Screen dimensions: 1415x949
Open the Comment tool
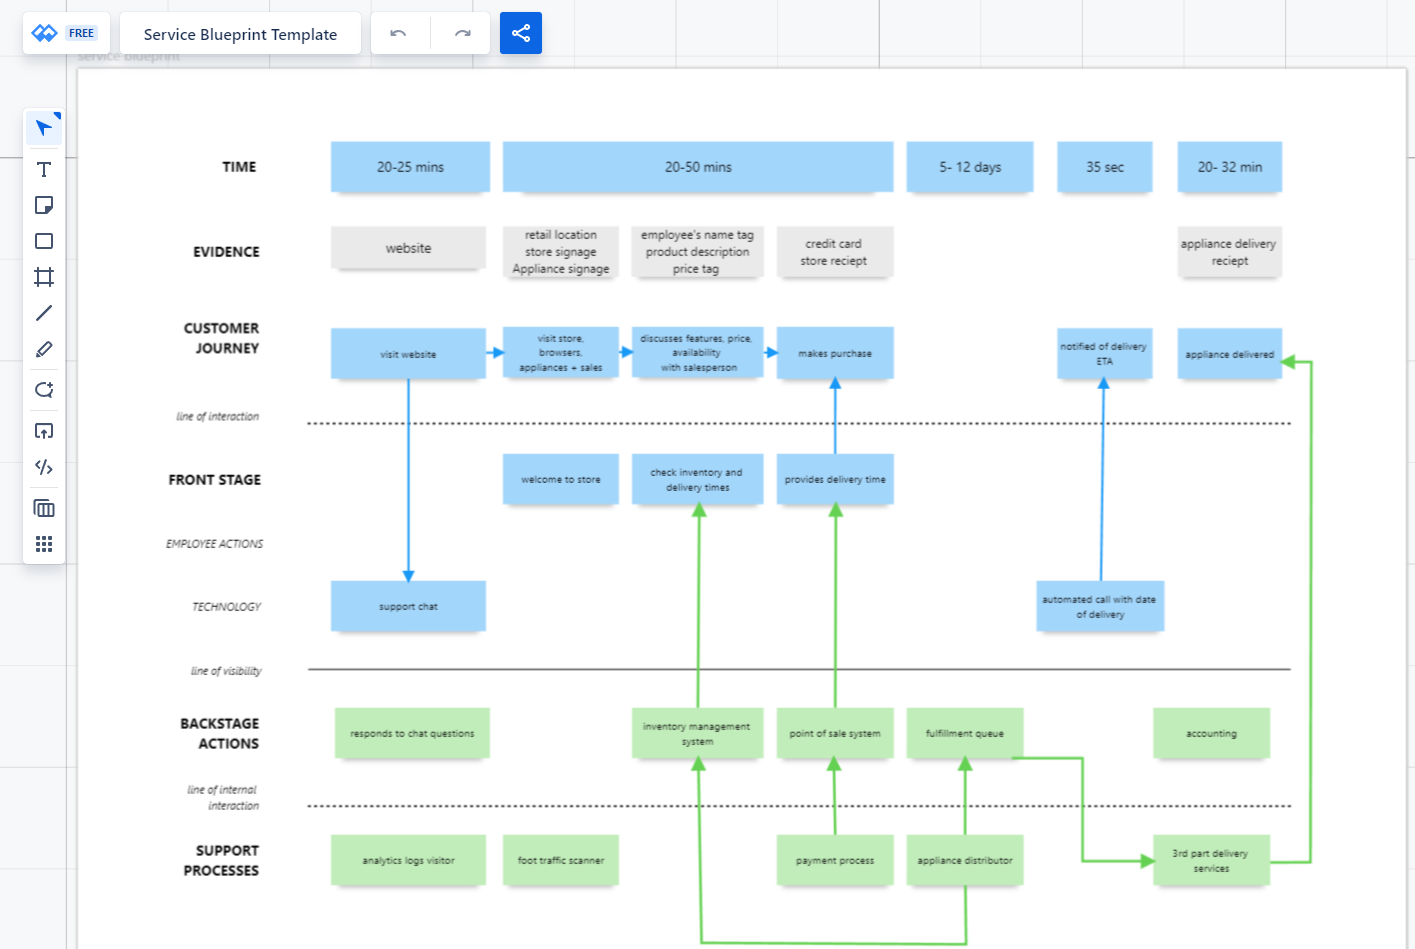(43, 390)
